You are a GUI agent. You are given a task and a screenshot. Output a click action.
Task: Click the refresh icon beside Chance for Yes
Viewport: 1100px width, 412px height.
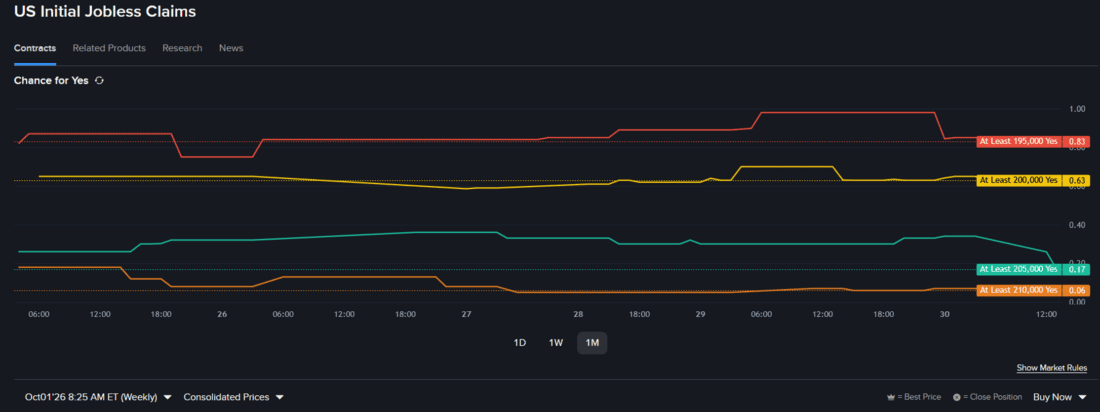[100, 81]
